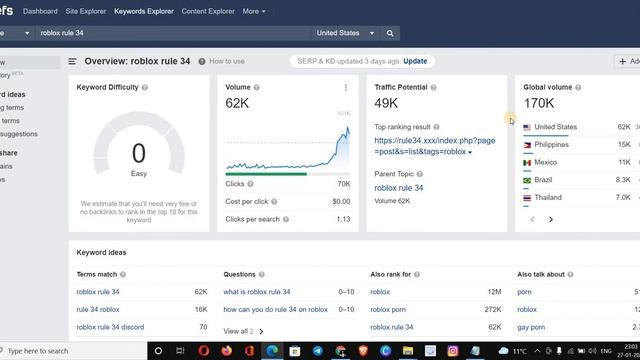The height and width of the screenshot is (360, 640).
Task: Open Also rank for keyword roblox, 12M
Action: coord(380,292)
